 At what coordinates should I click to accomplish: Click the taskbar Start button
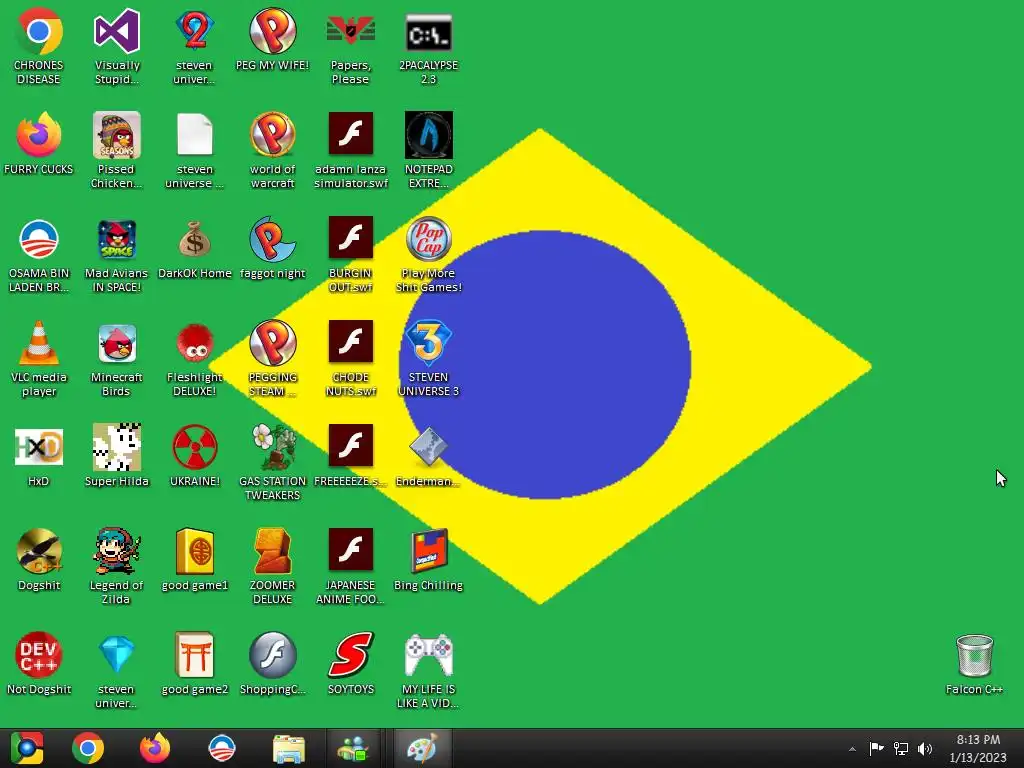(x=27, y=748)
